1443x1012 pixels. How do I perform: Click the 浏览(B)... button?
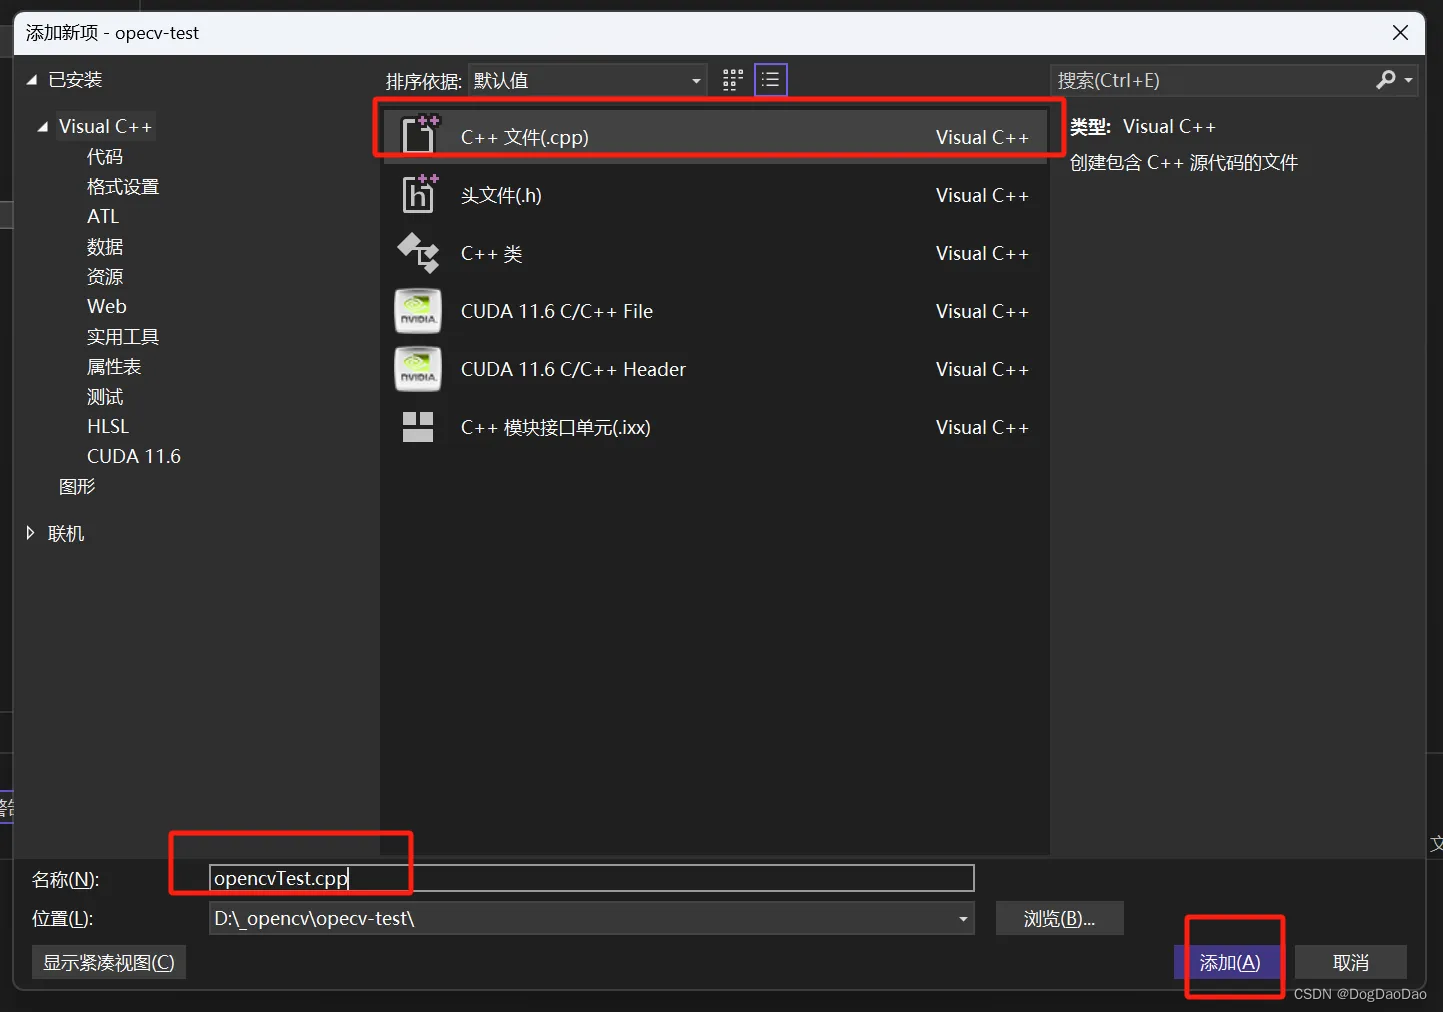click(1060, 918)
